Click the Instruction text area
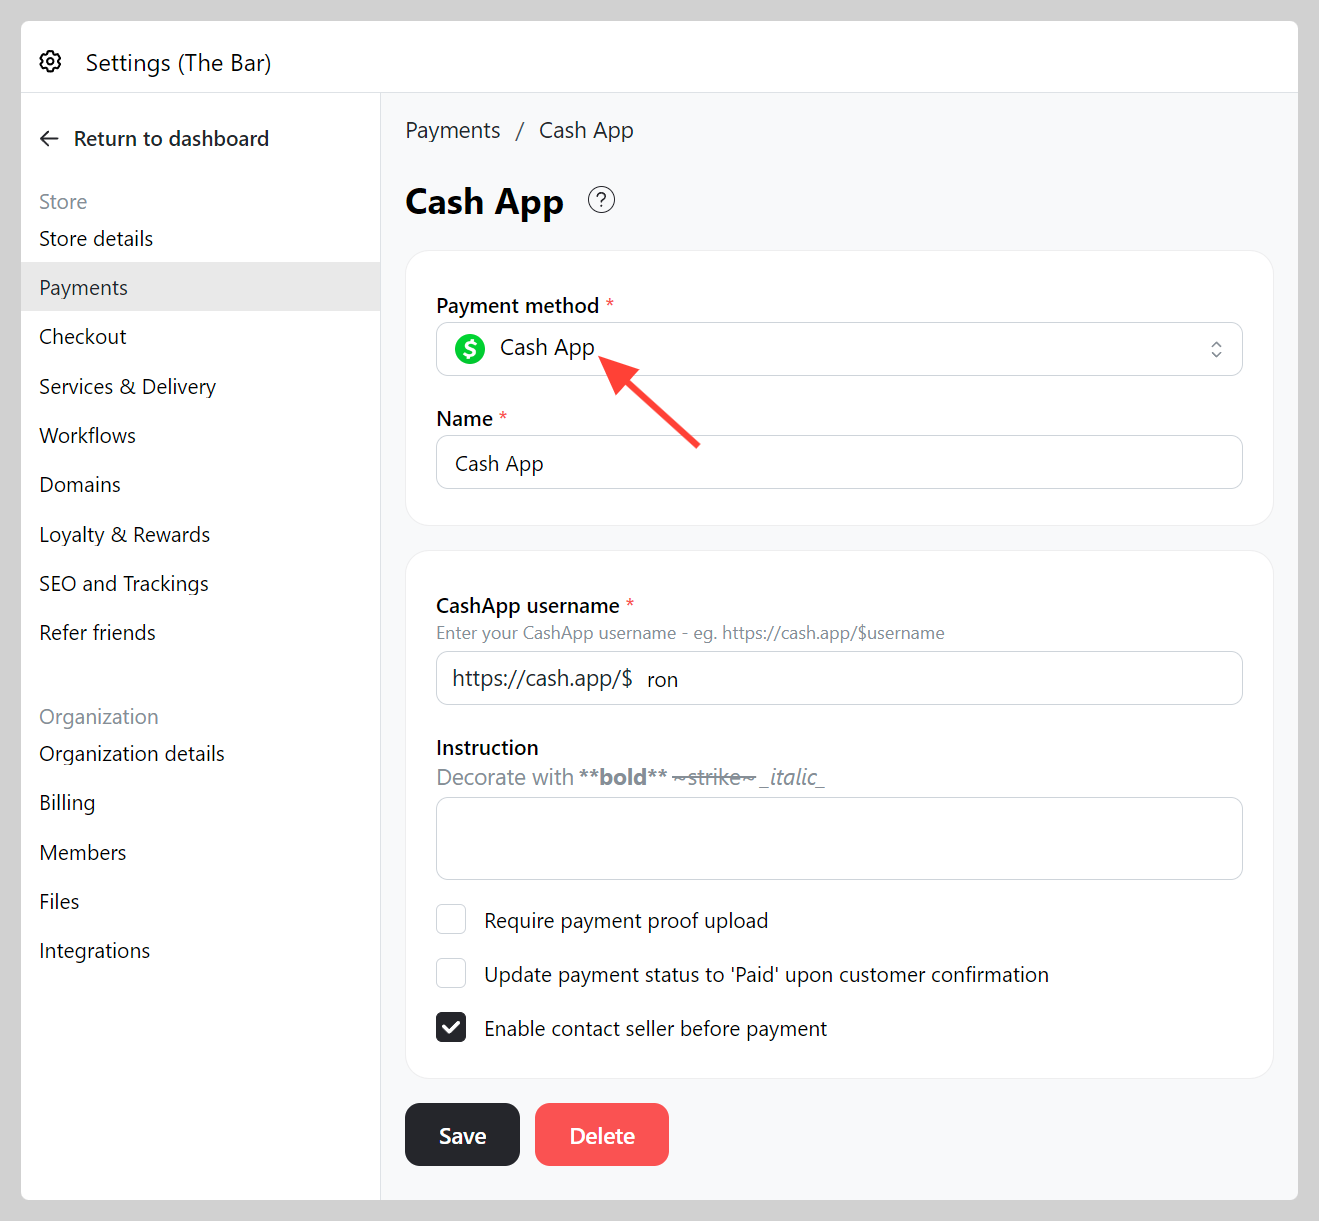 pyautogui.click(x=839, y=838)
